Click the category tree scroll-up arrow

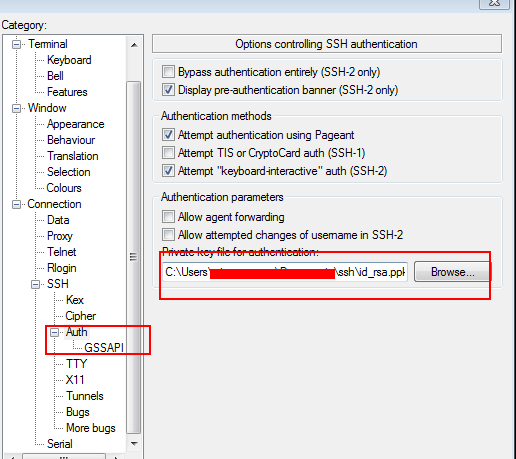134,45
